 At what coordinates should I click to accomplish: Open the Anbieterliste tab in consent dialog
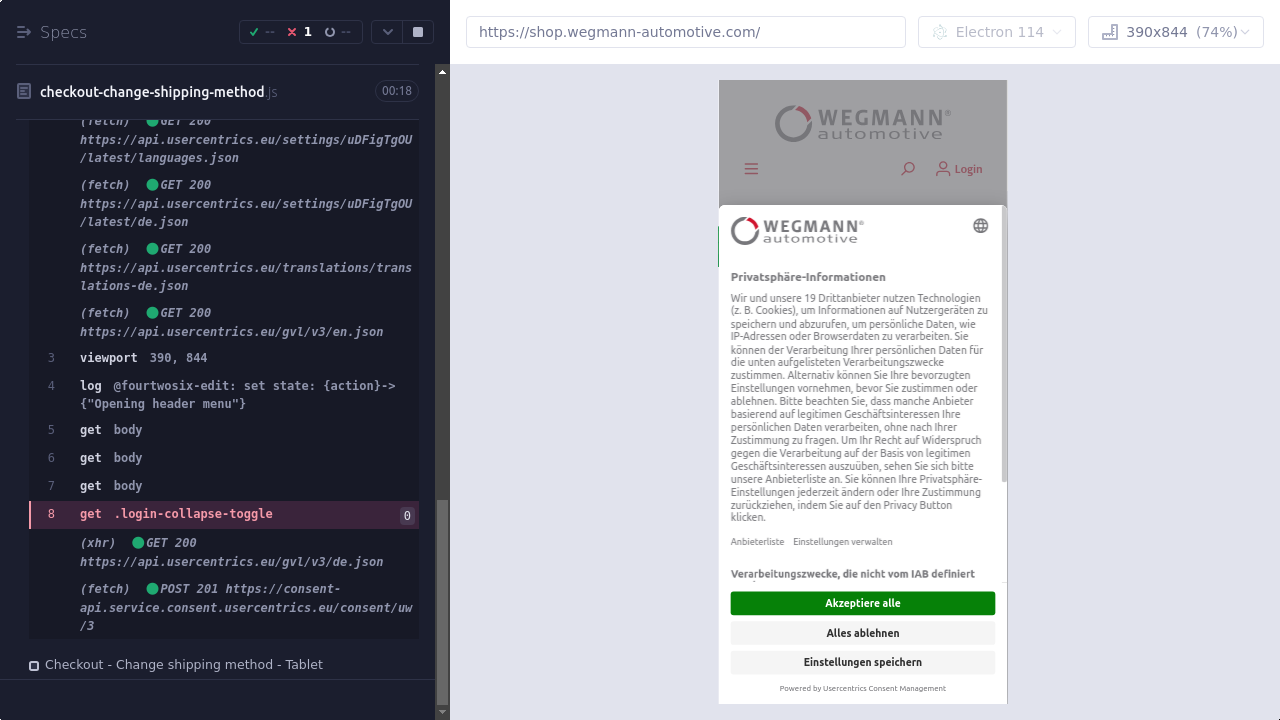pyautogui.click(x=757, y=542)
